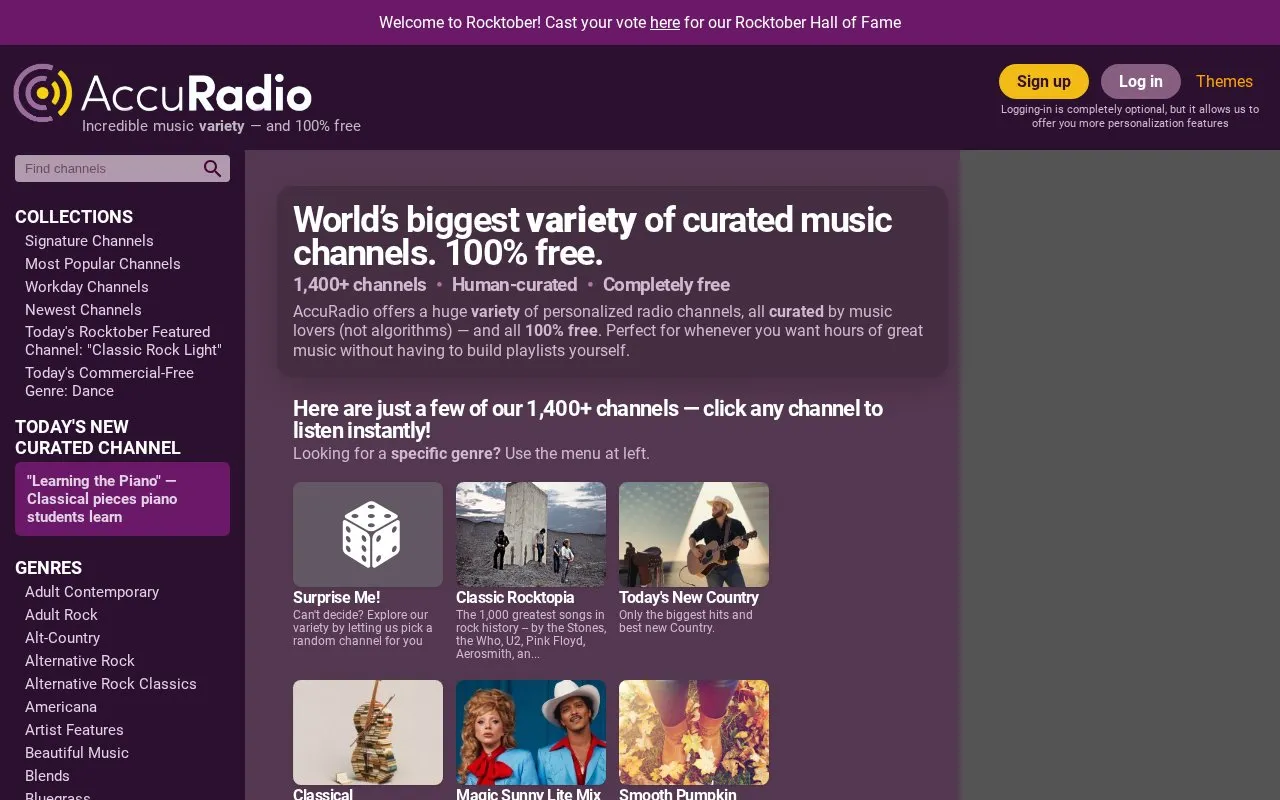The image size is (1280, 800).
Task: Click the Classical channel violin thumbnail
Action: (368, 732)
